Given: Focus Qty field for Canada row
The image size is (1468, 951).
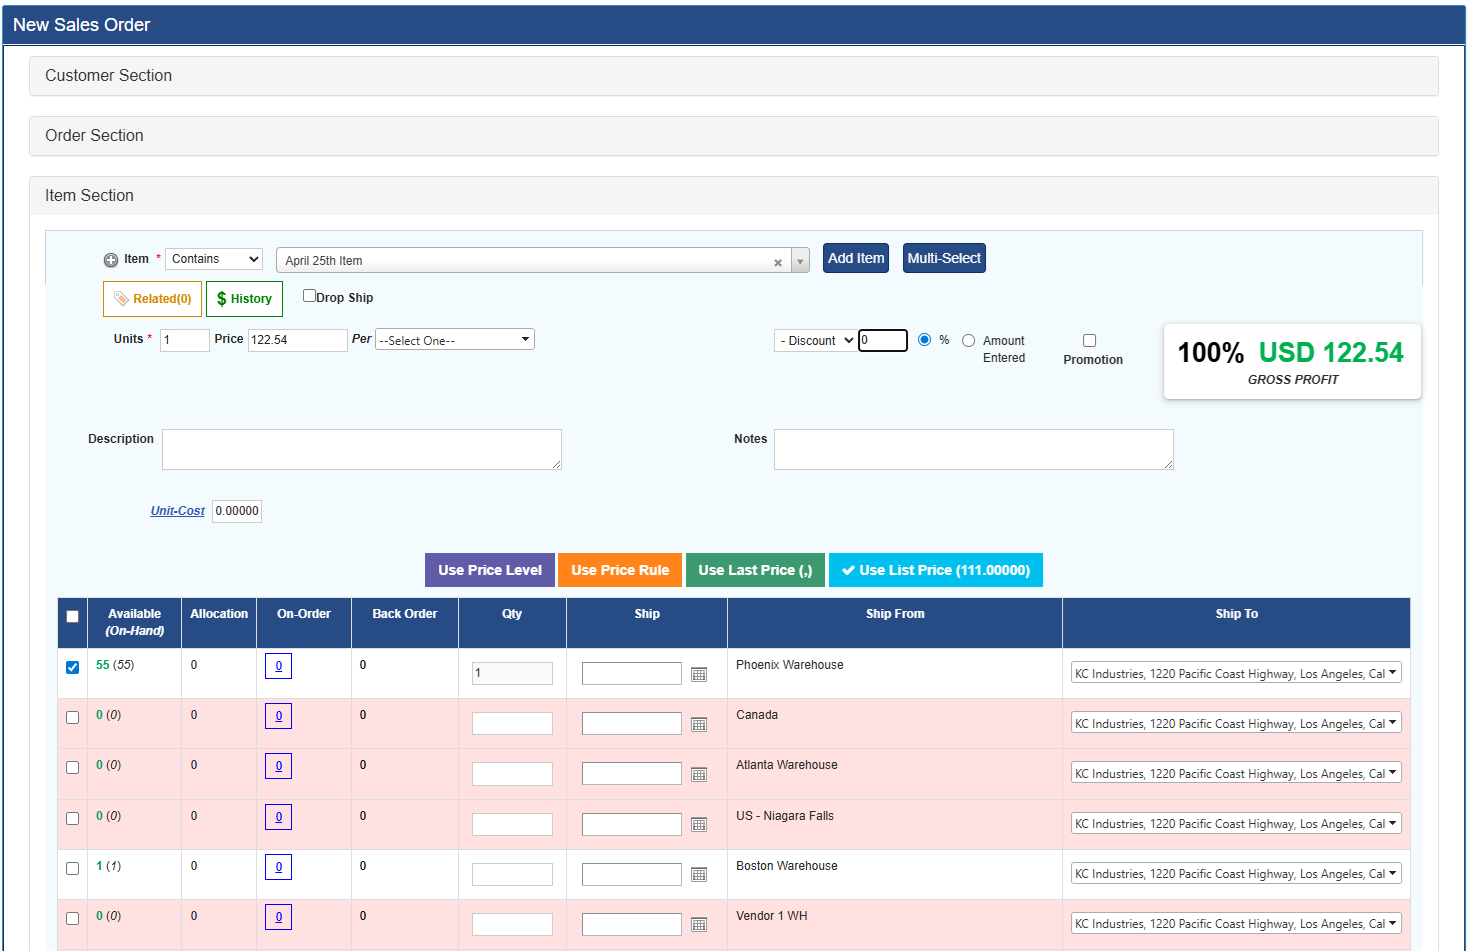Looking at the screenshot, I should pyautogui.click(x=512, y=724).
